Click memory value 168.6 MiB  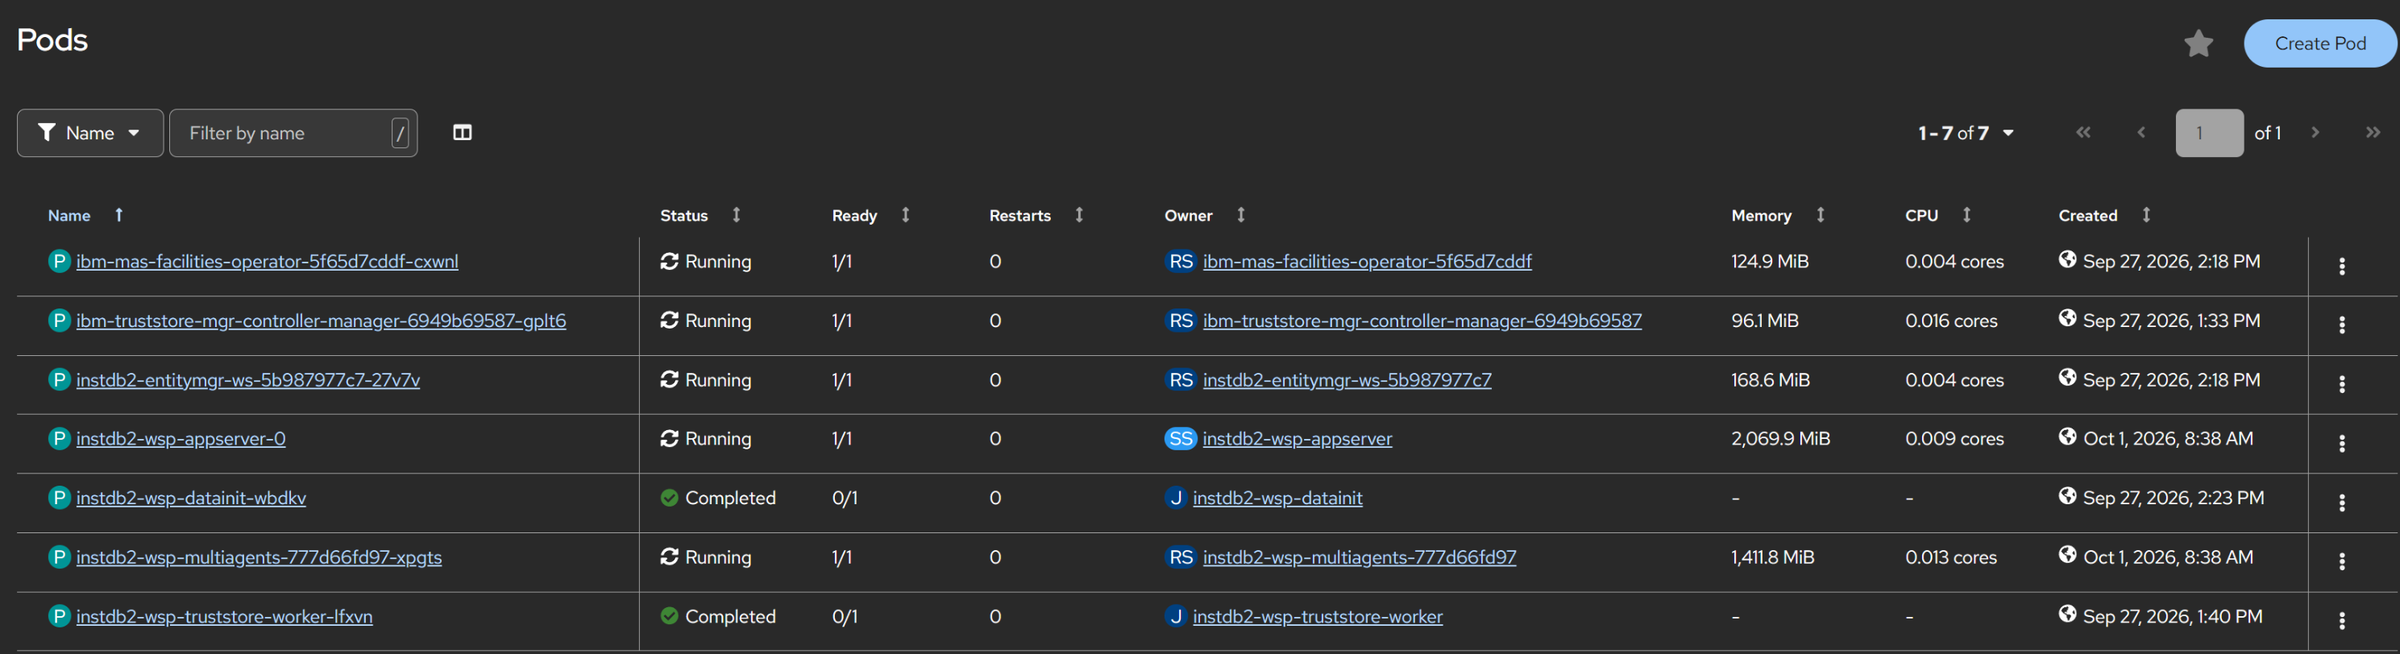(x=1770, y=380)
